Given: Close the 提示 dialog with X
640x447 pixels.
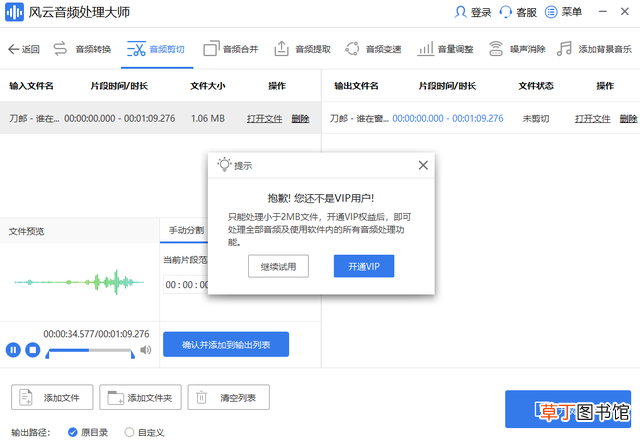Looking at the screenshot, I should (423, 165).
